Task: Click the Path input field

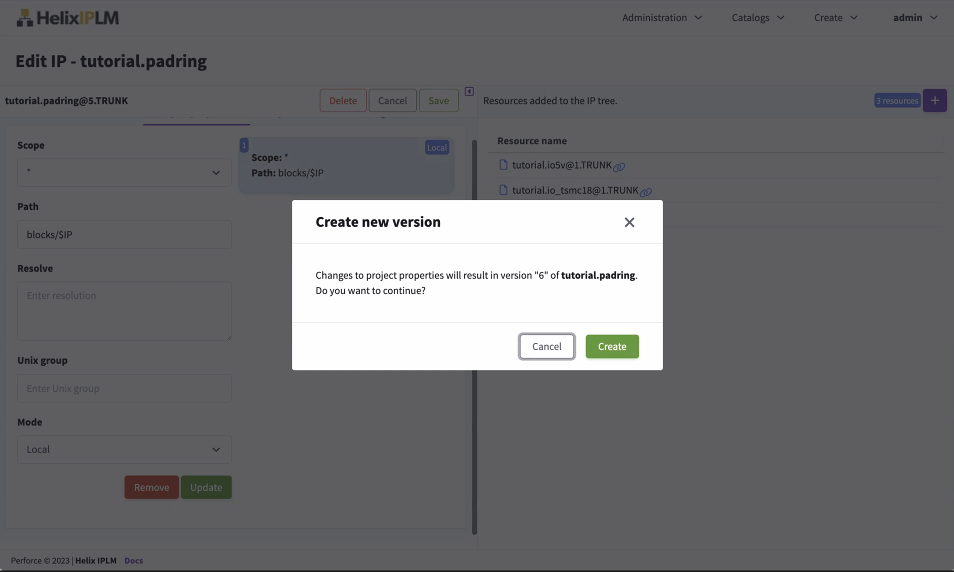Action: pos(124,234)
